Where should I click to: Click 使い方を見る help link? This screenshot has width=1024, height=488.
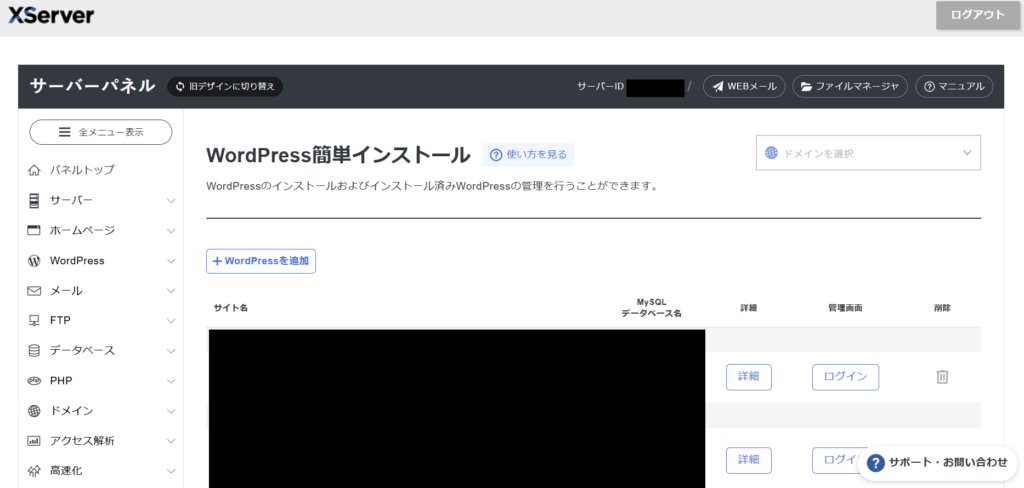[528, 155]
